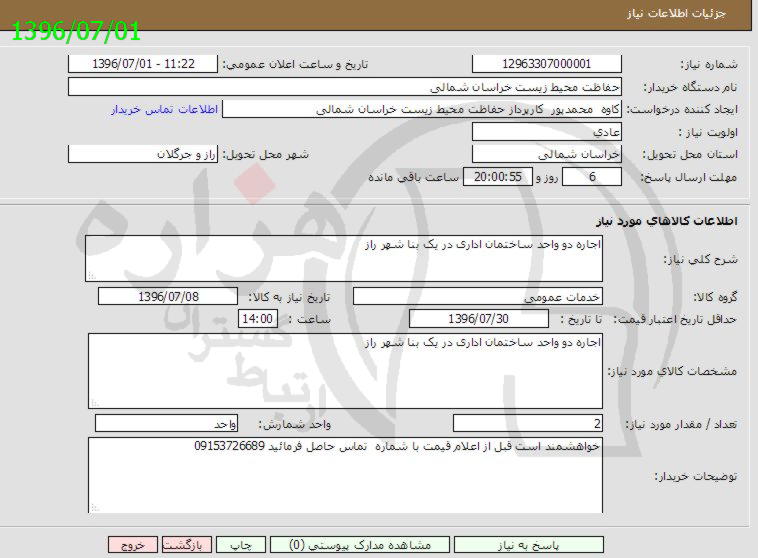This screenshot has height=558, width=758.
Task: Click the توضیحات خریدار text area
Action: point(346,475)
